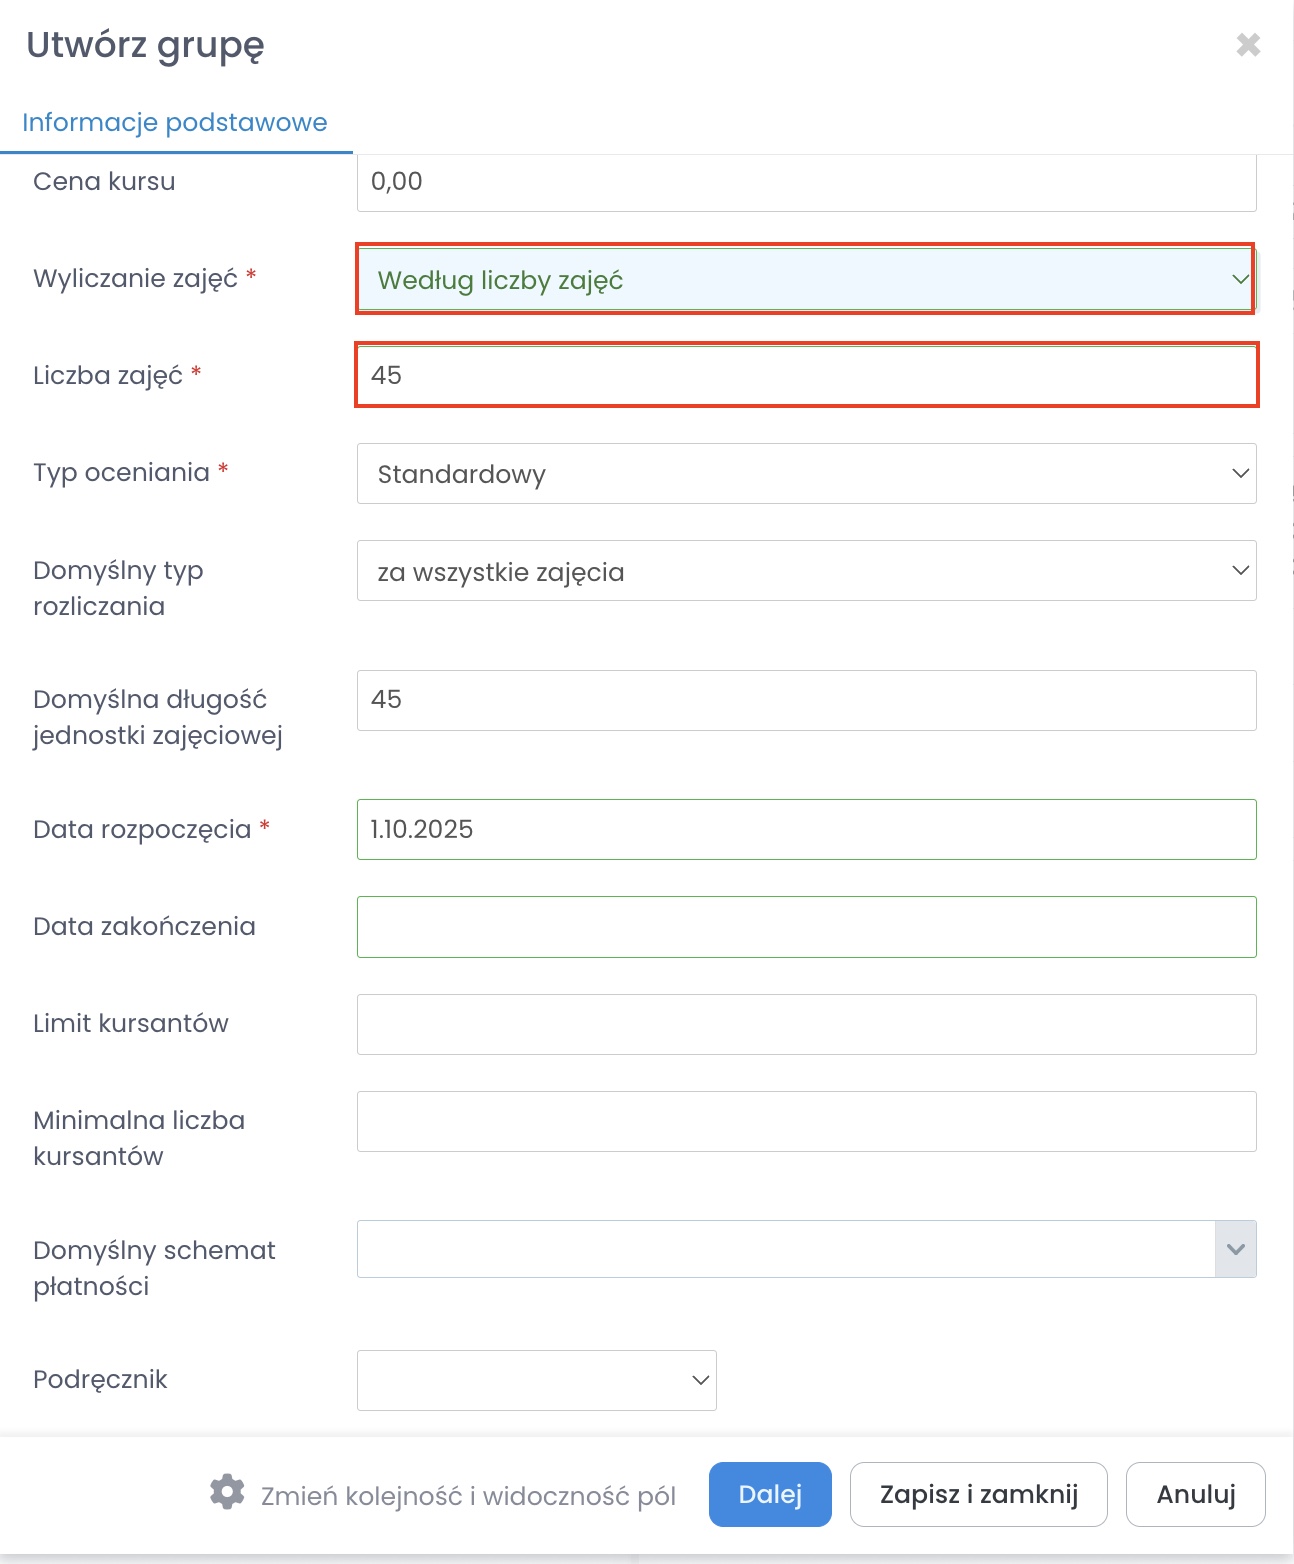
Task: Click Minimalna liczba kursantów field
Action: tap(806, 1121)
